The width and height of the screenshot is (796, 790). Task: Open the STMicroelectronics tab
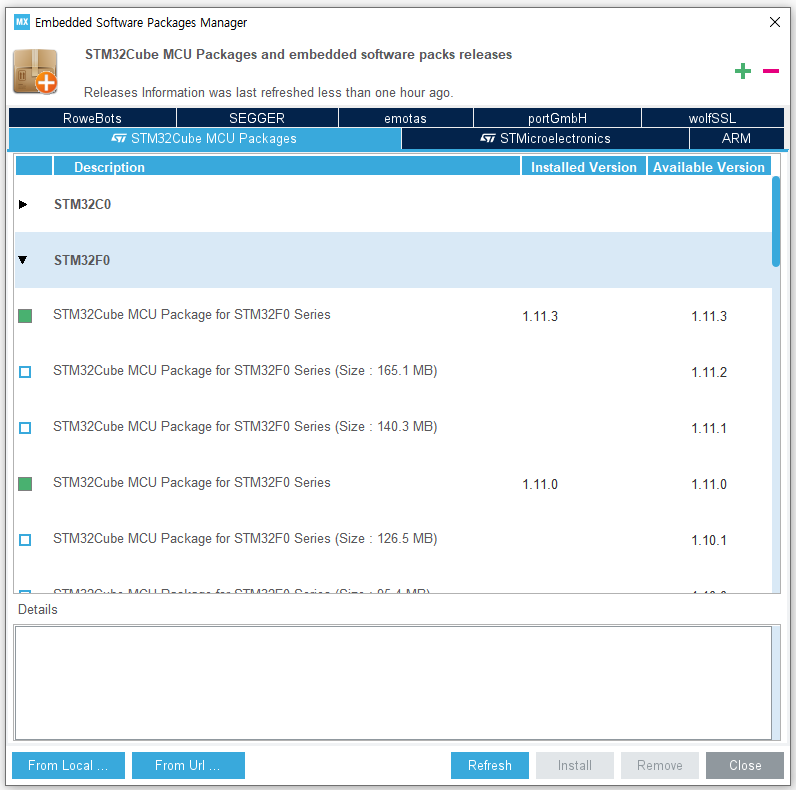click(545, 138)
